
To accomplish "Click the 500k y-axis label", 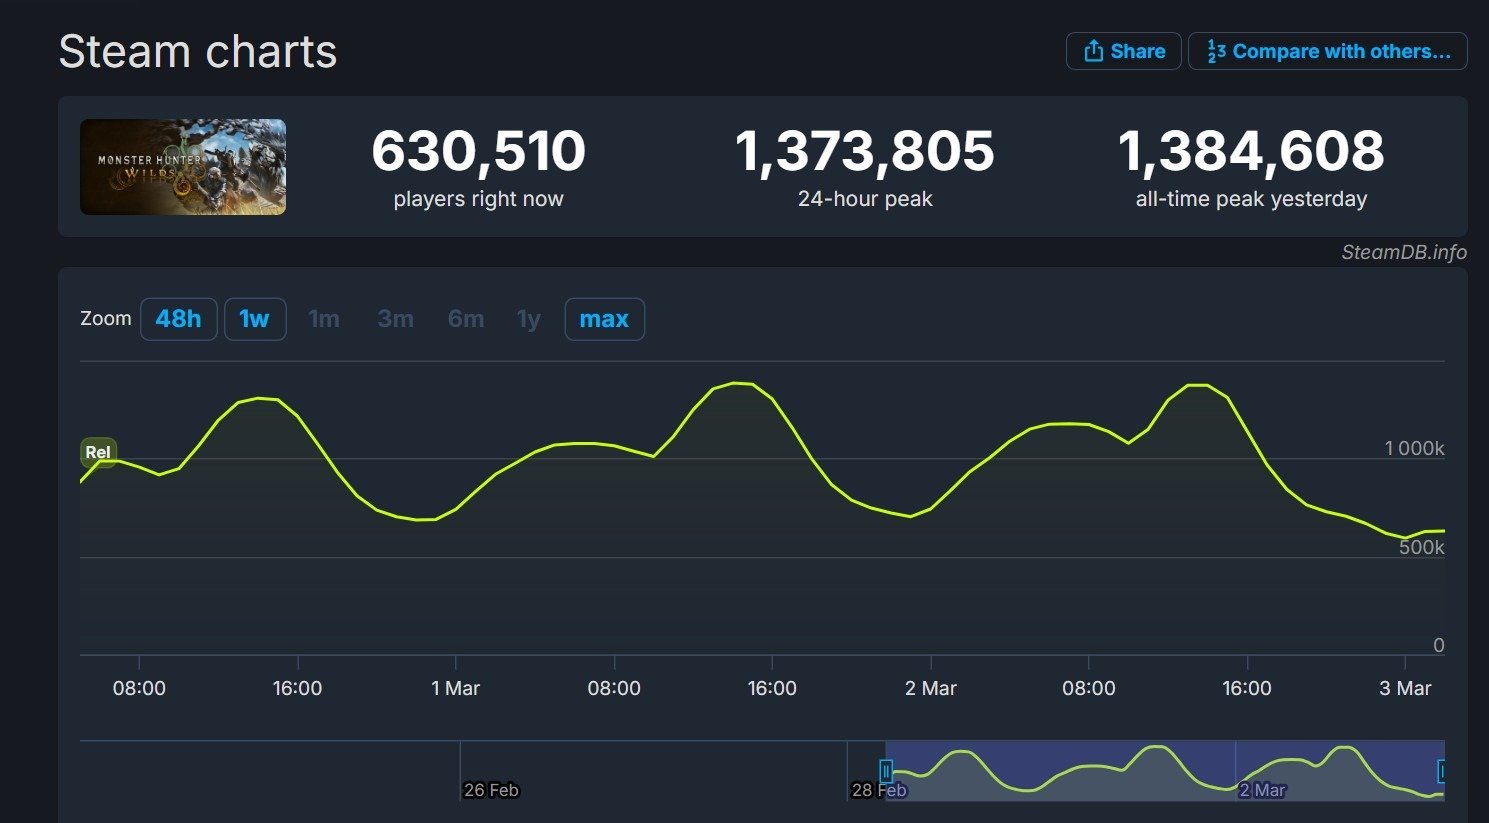I will coord(1422,547).
